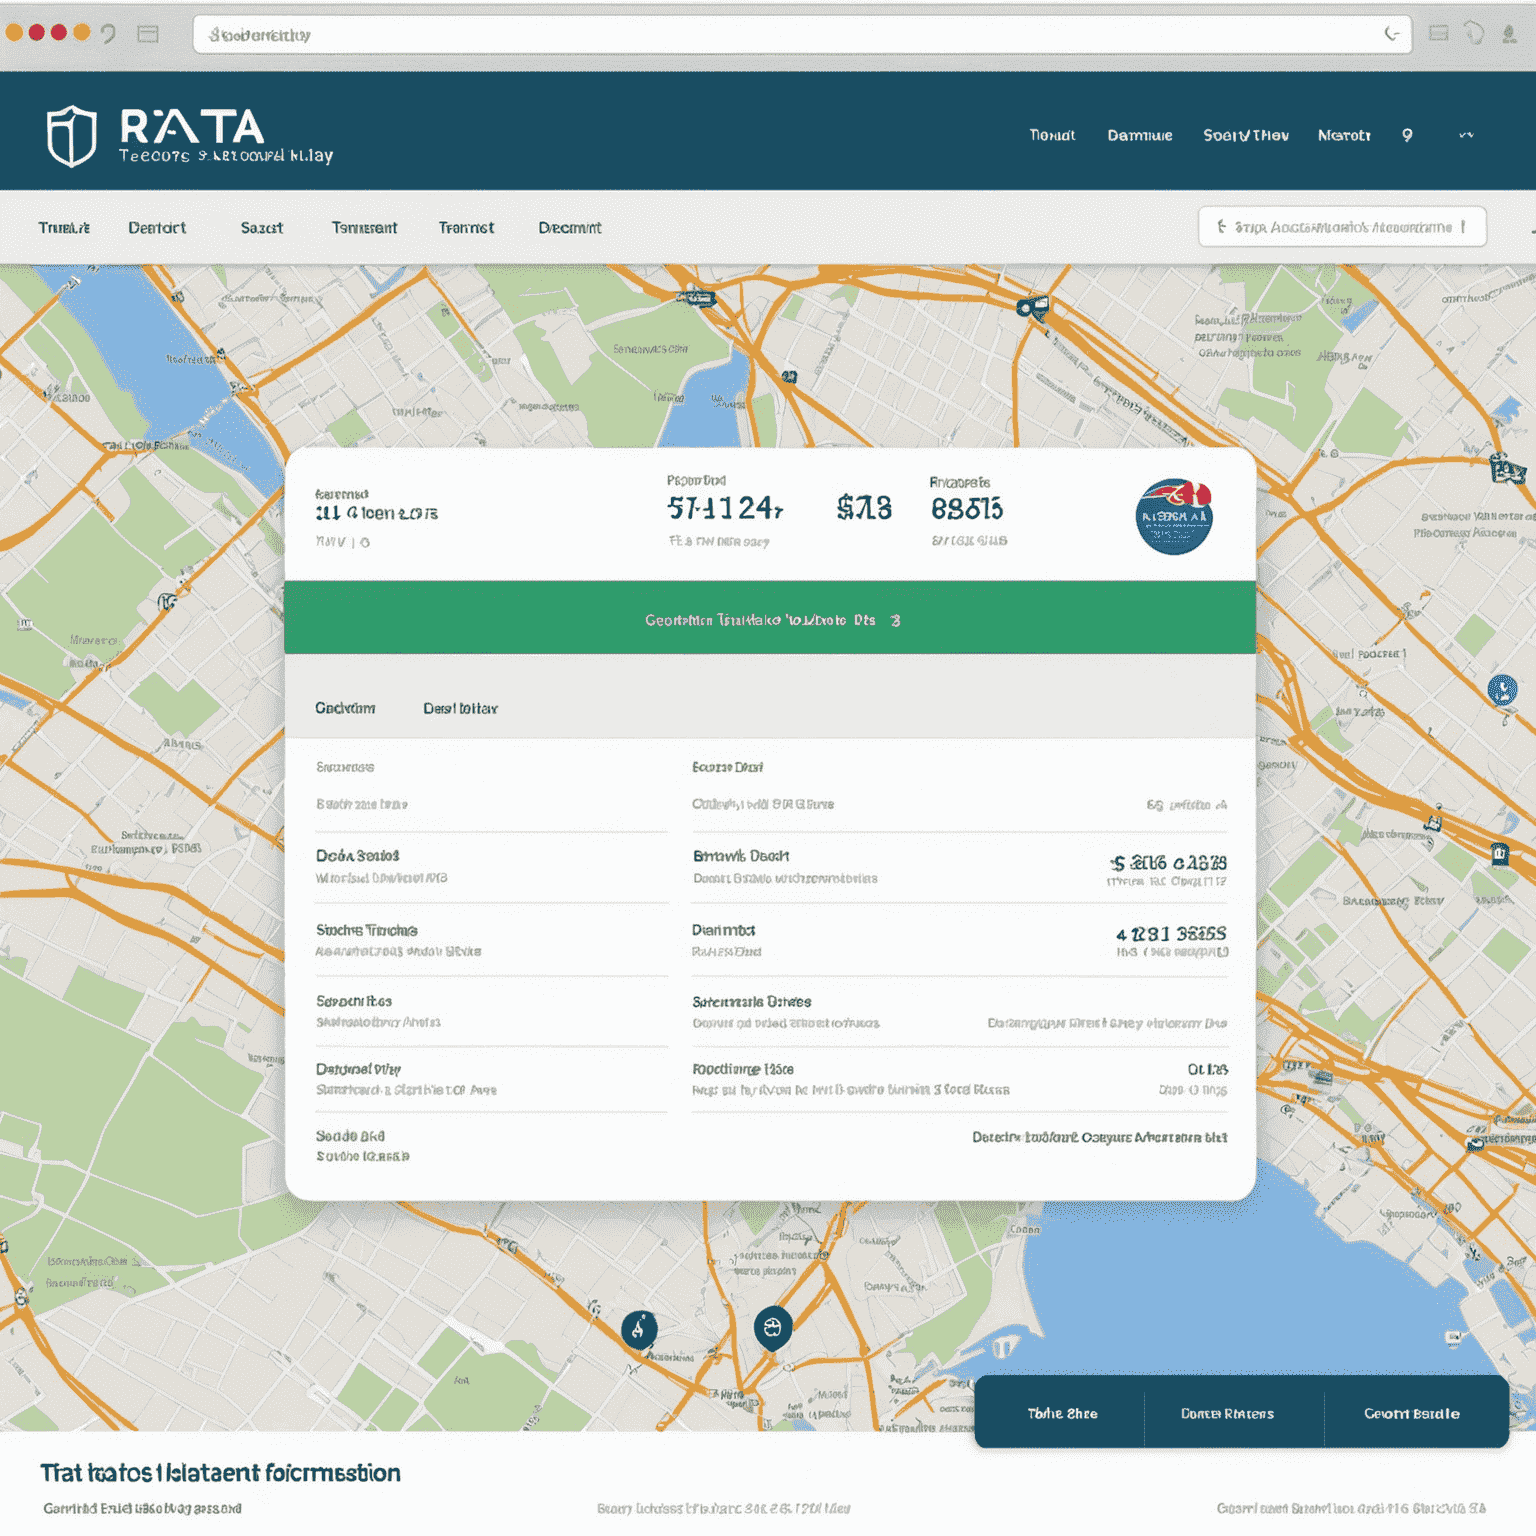
Task: Select the dark pin marker with the pedestrian symbol
Action: tap(639, 1330)
